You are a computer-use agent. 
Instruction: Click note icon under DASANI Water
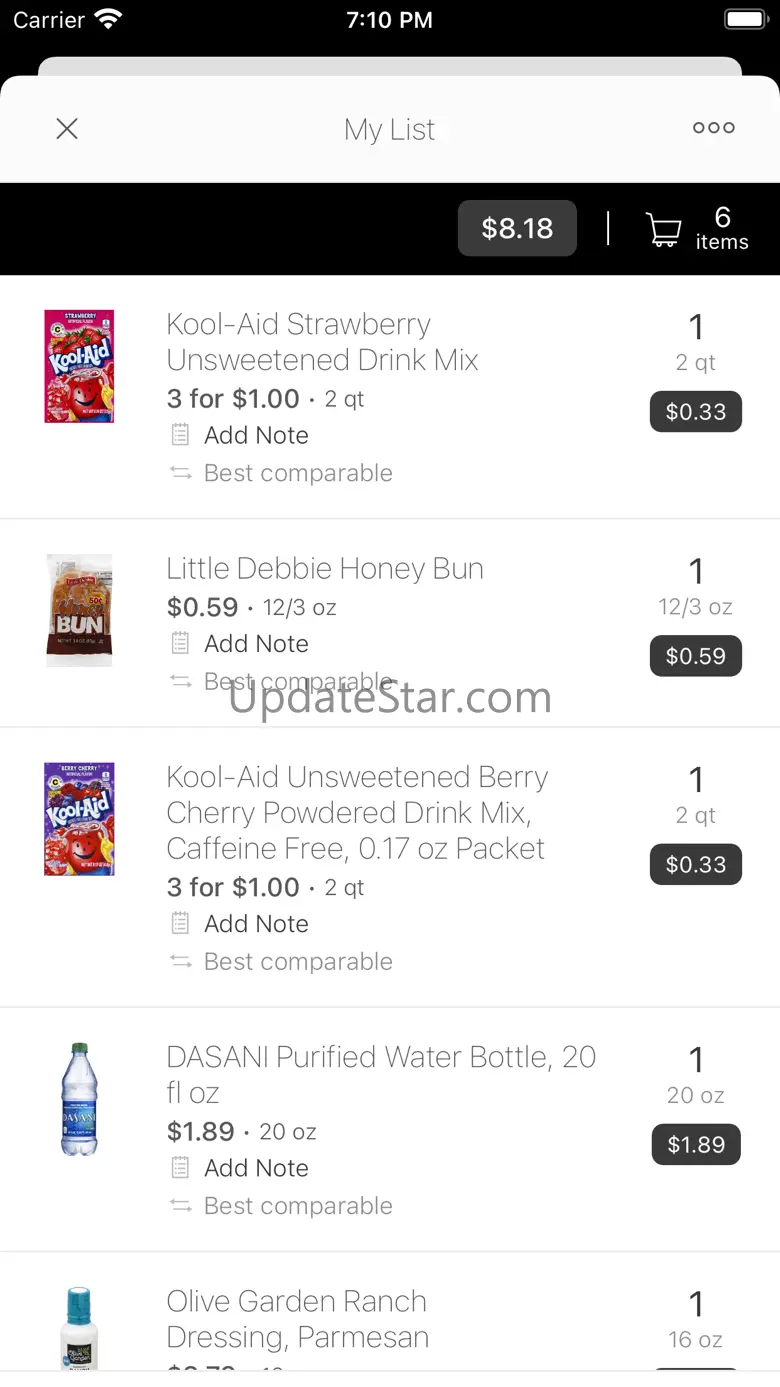tap(180, 1167)
